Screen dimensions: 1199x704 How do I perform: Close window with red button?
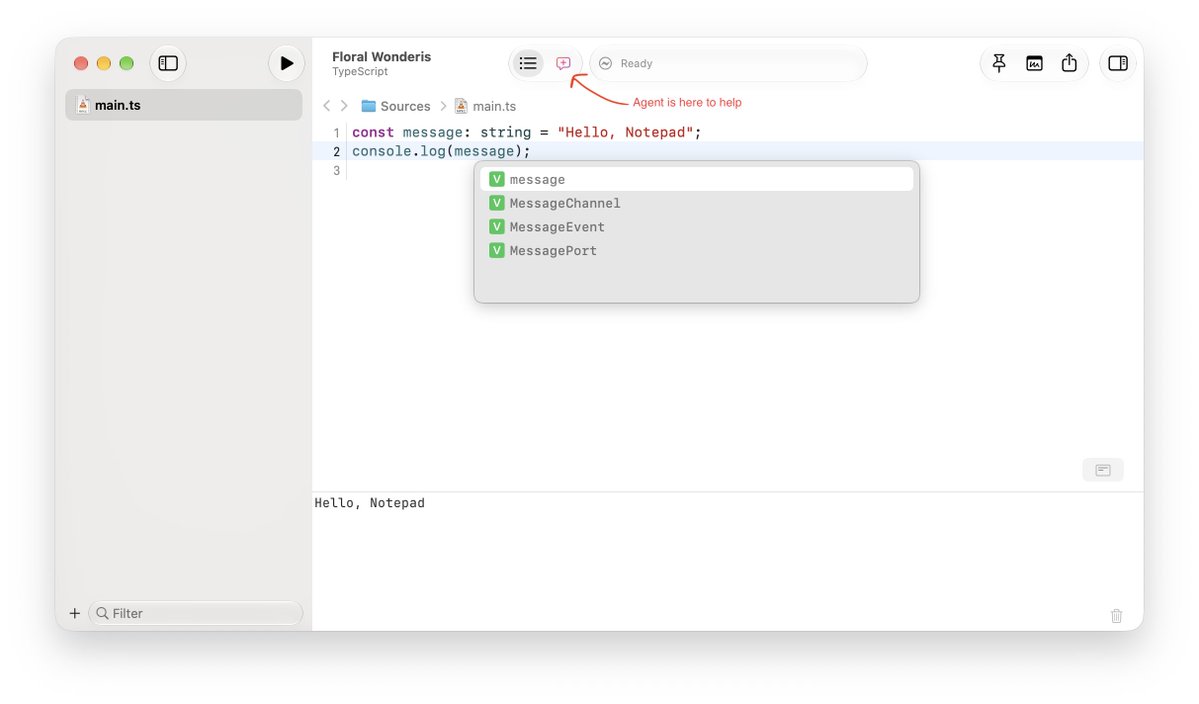coord(81,63)
